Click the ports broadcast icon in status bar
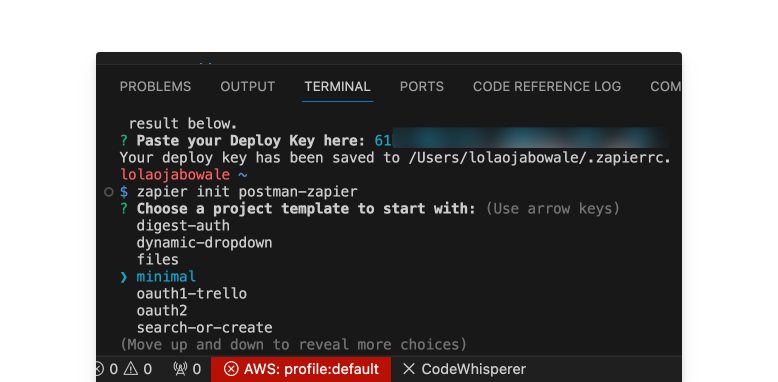This screenshot has width=778, height=382. click(x=180, y=369)
